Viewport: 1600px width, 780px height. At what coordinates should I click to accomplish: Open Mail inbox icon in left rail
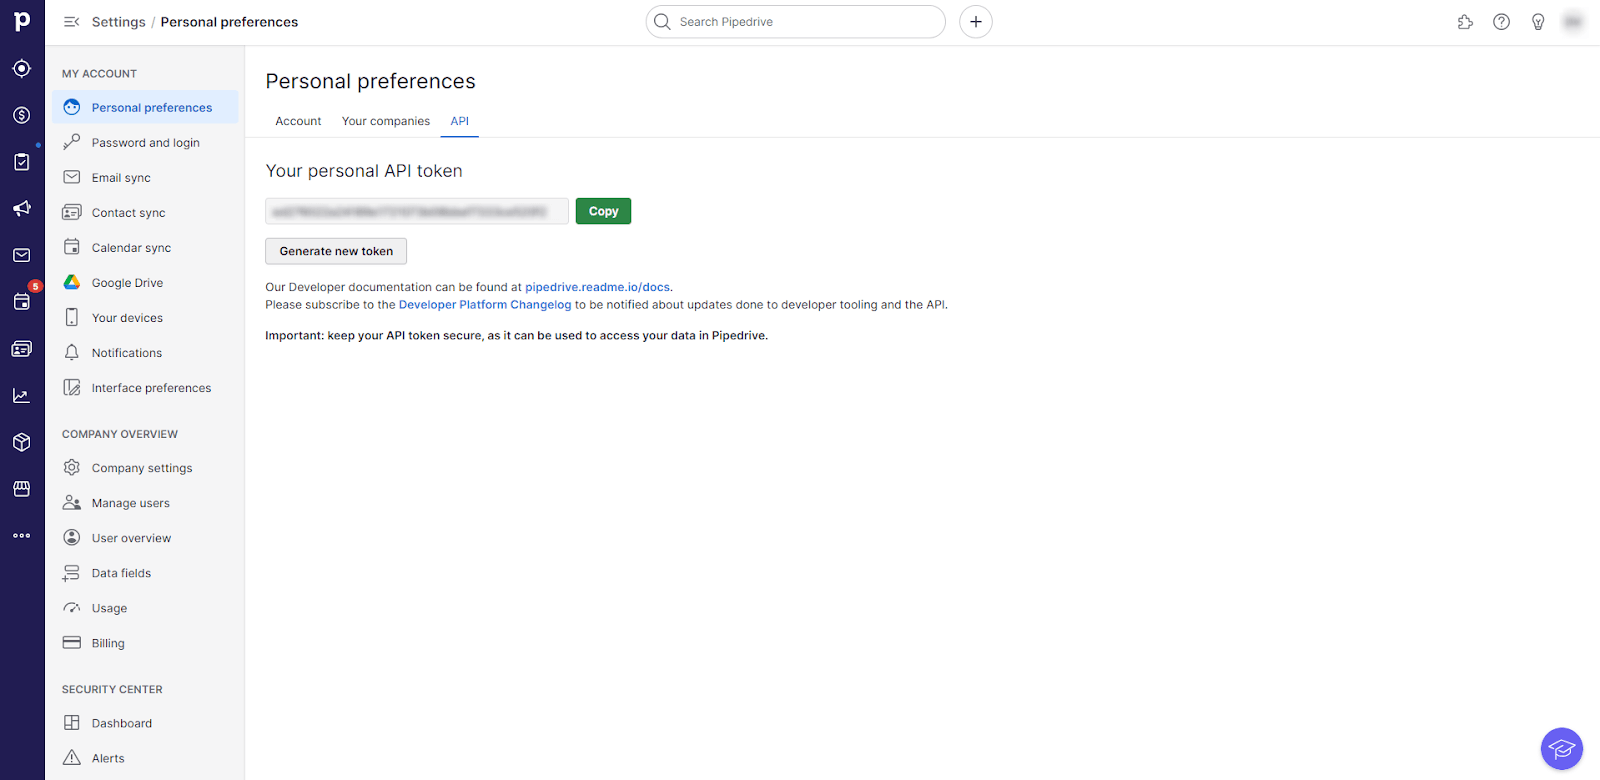coord(22,255)
